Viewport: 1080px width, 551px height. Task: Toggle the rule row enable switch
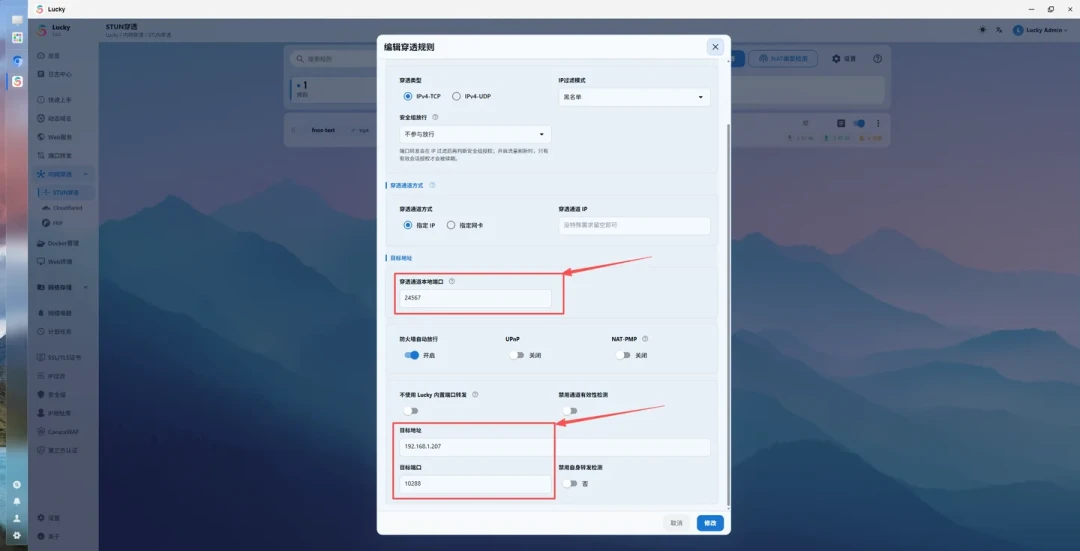(x=859, y=123)
